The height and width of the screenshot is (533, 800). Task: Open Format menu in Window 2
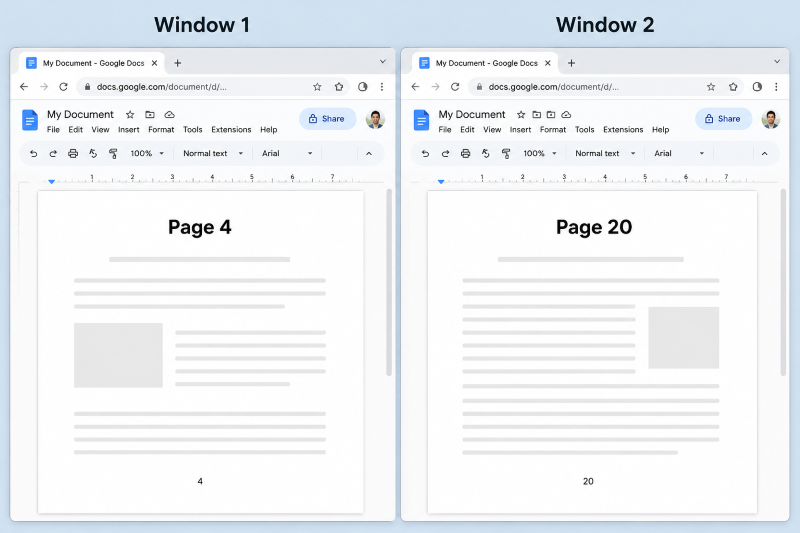[x=553, y=130]
